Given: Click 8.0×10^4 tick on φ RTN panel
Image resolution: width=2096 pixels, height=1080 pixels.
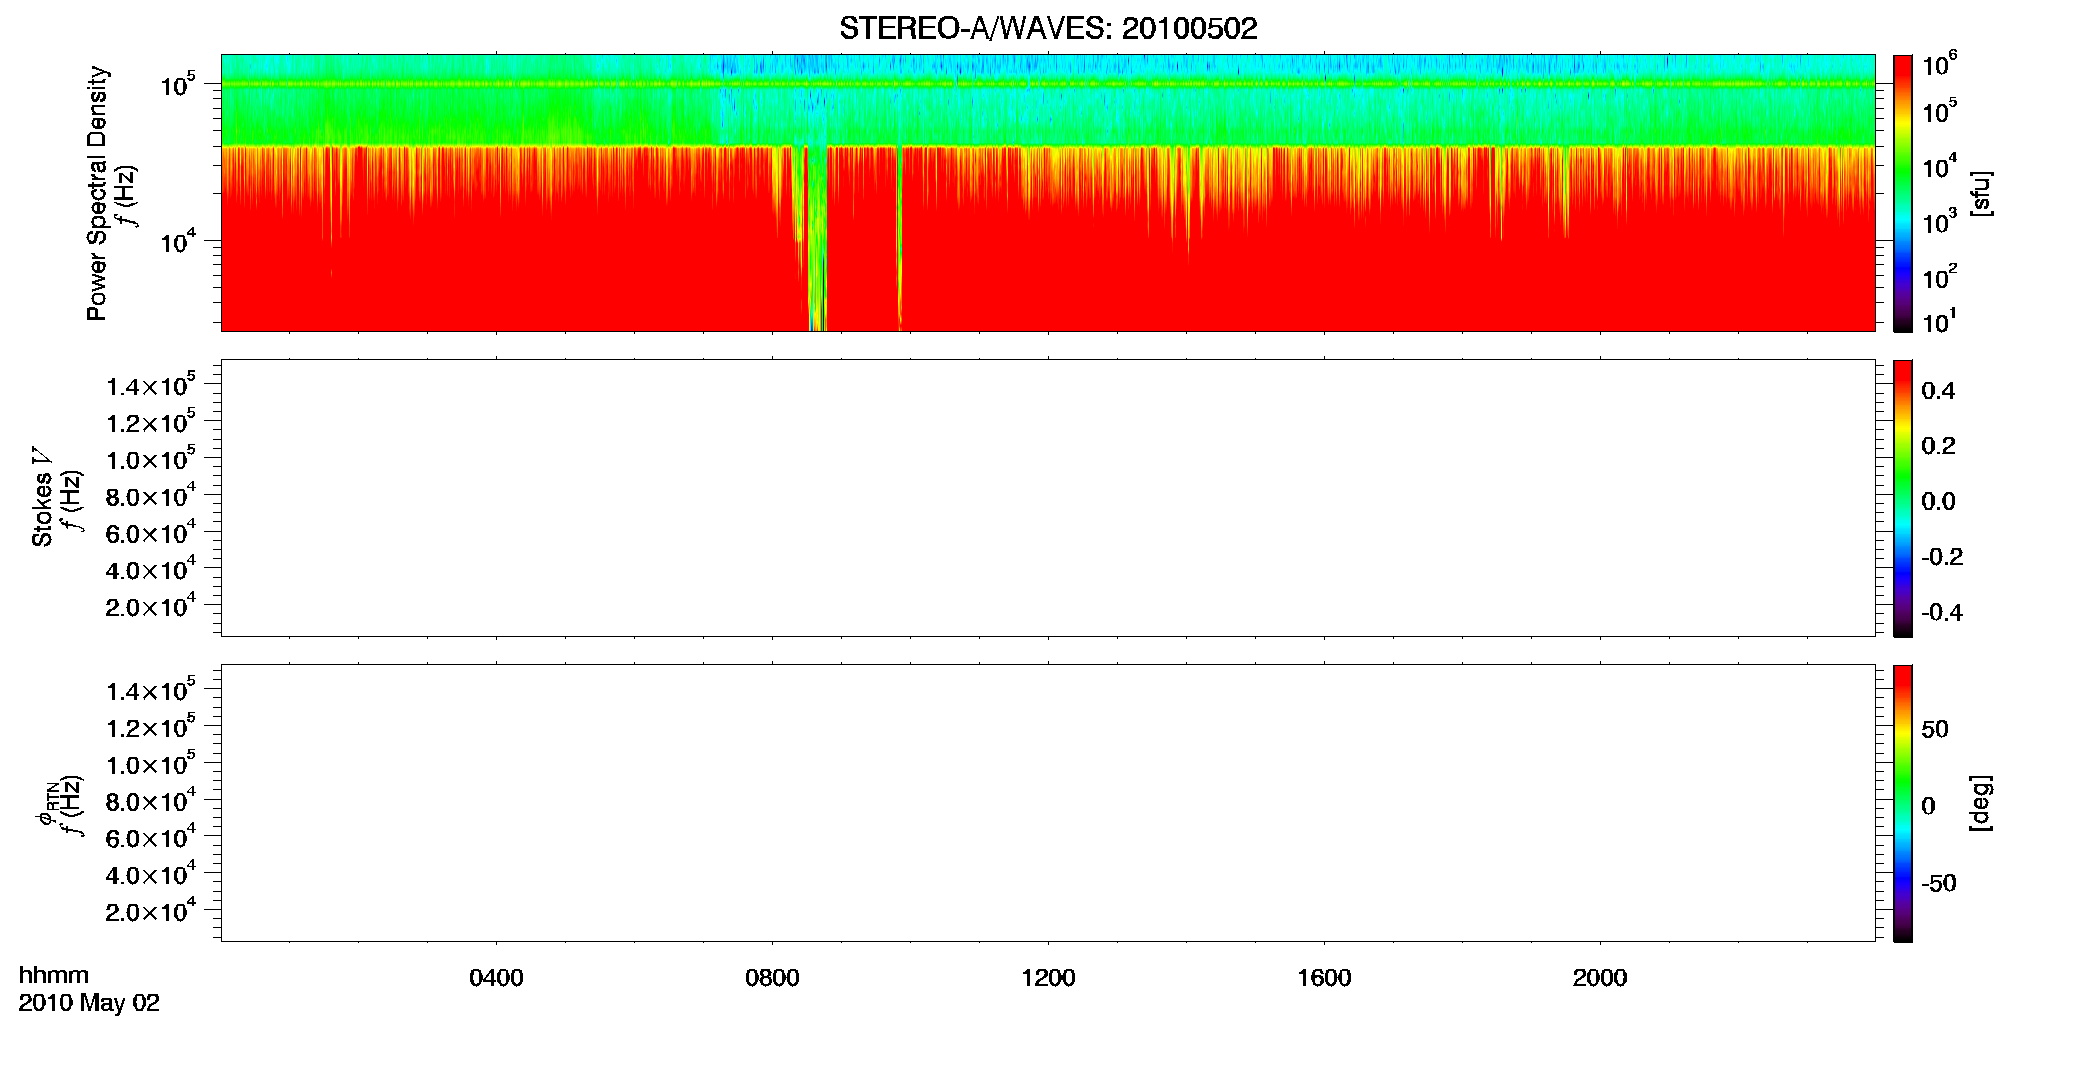Looking at the screenshot, I should tap(151, 800).
